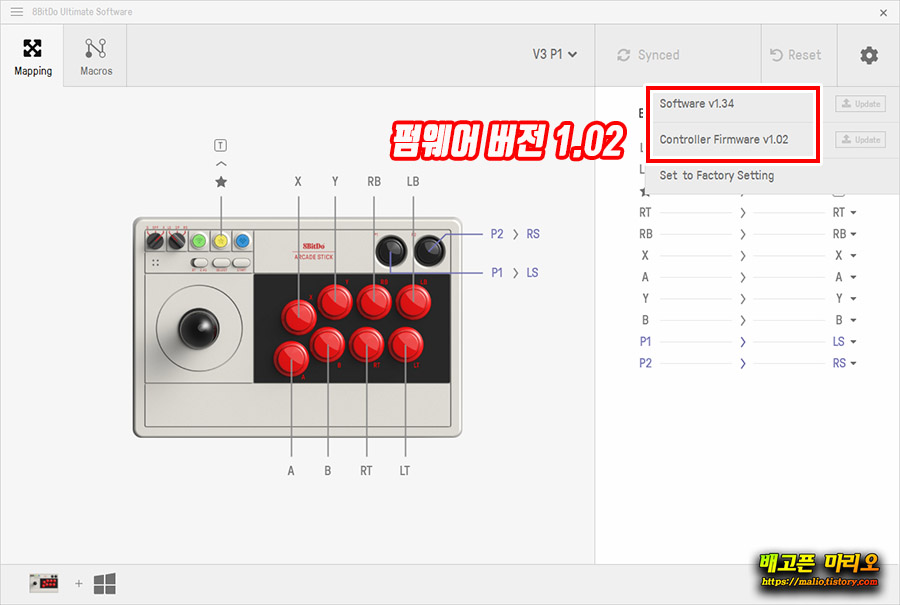Click the joystick ball on the arcade stick
Viewport: 900px width, 605px height.
click(199, 328)
